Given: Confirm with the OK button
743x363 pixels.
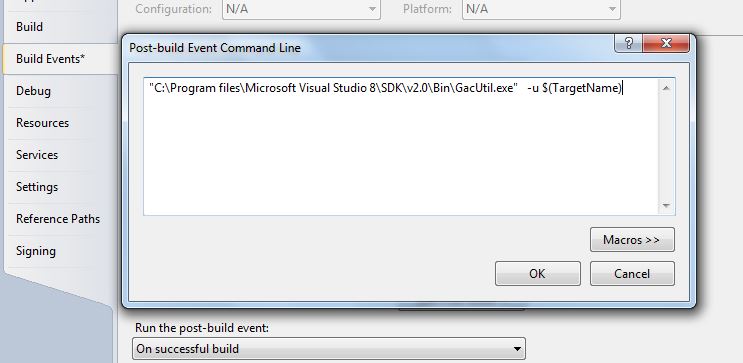Looking at the screenshot, I should pos(537,273).
